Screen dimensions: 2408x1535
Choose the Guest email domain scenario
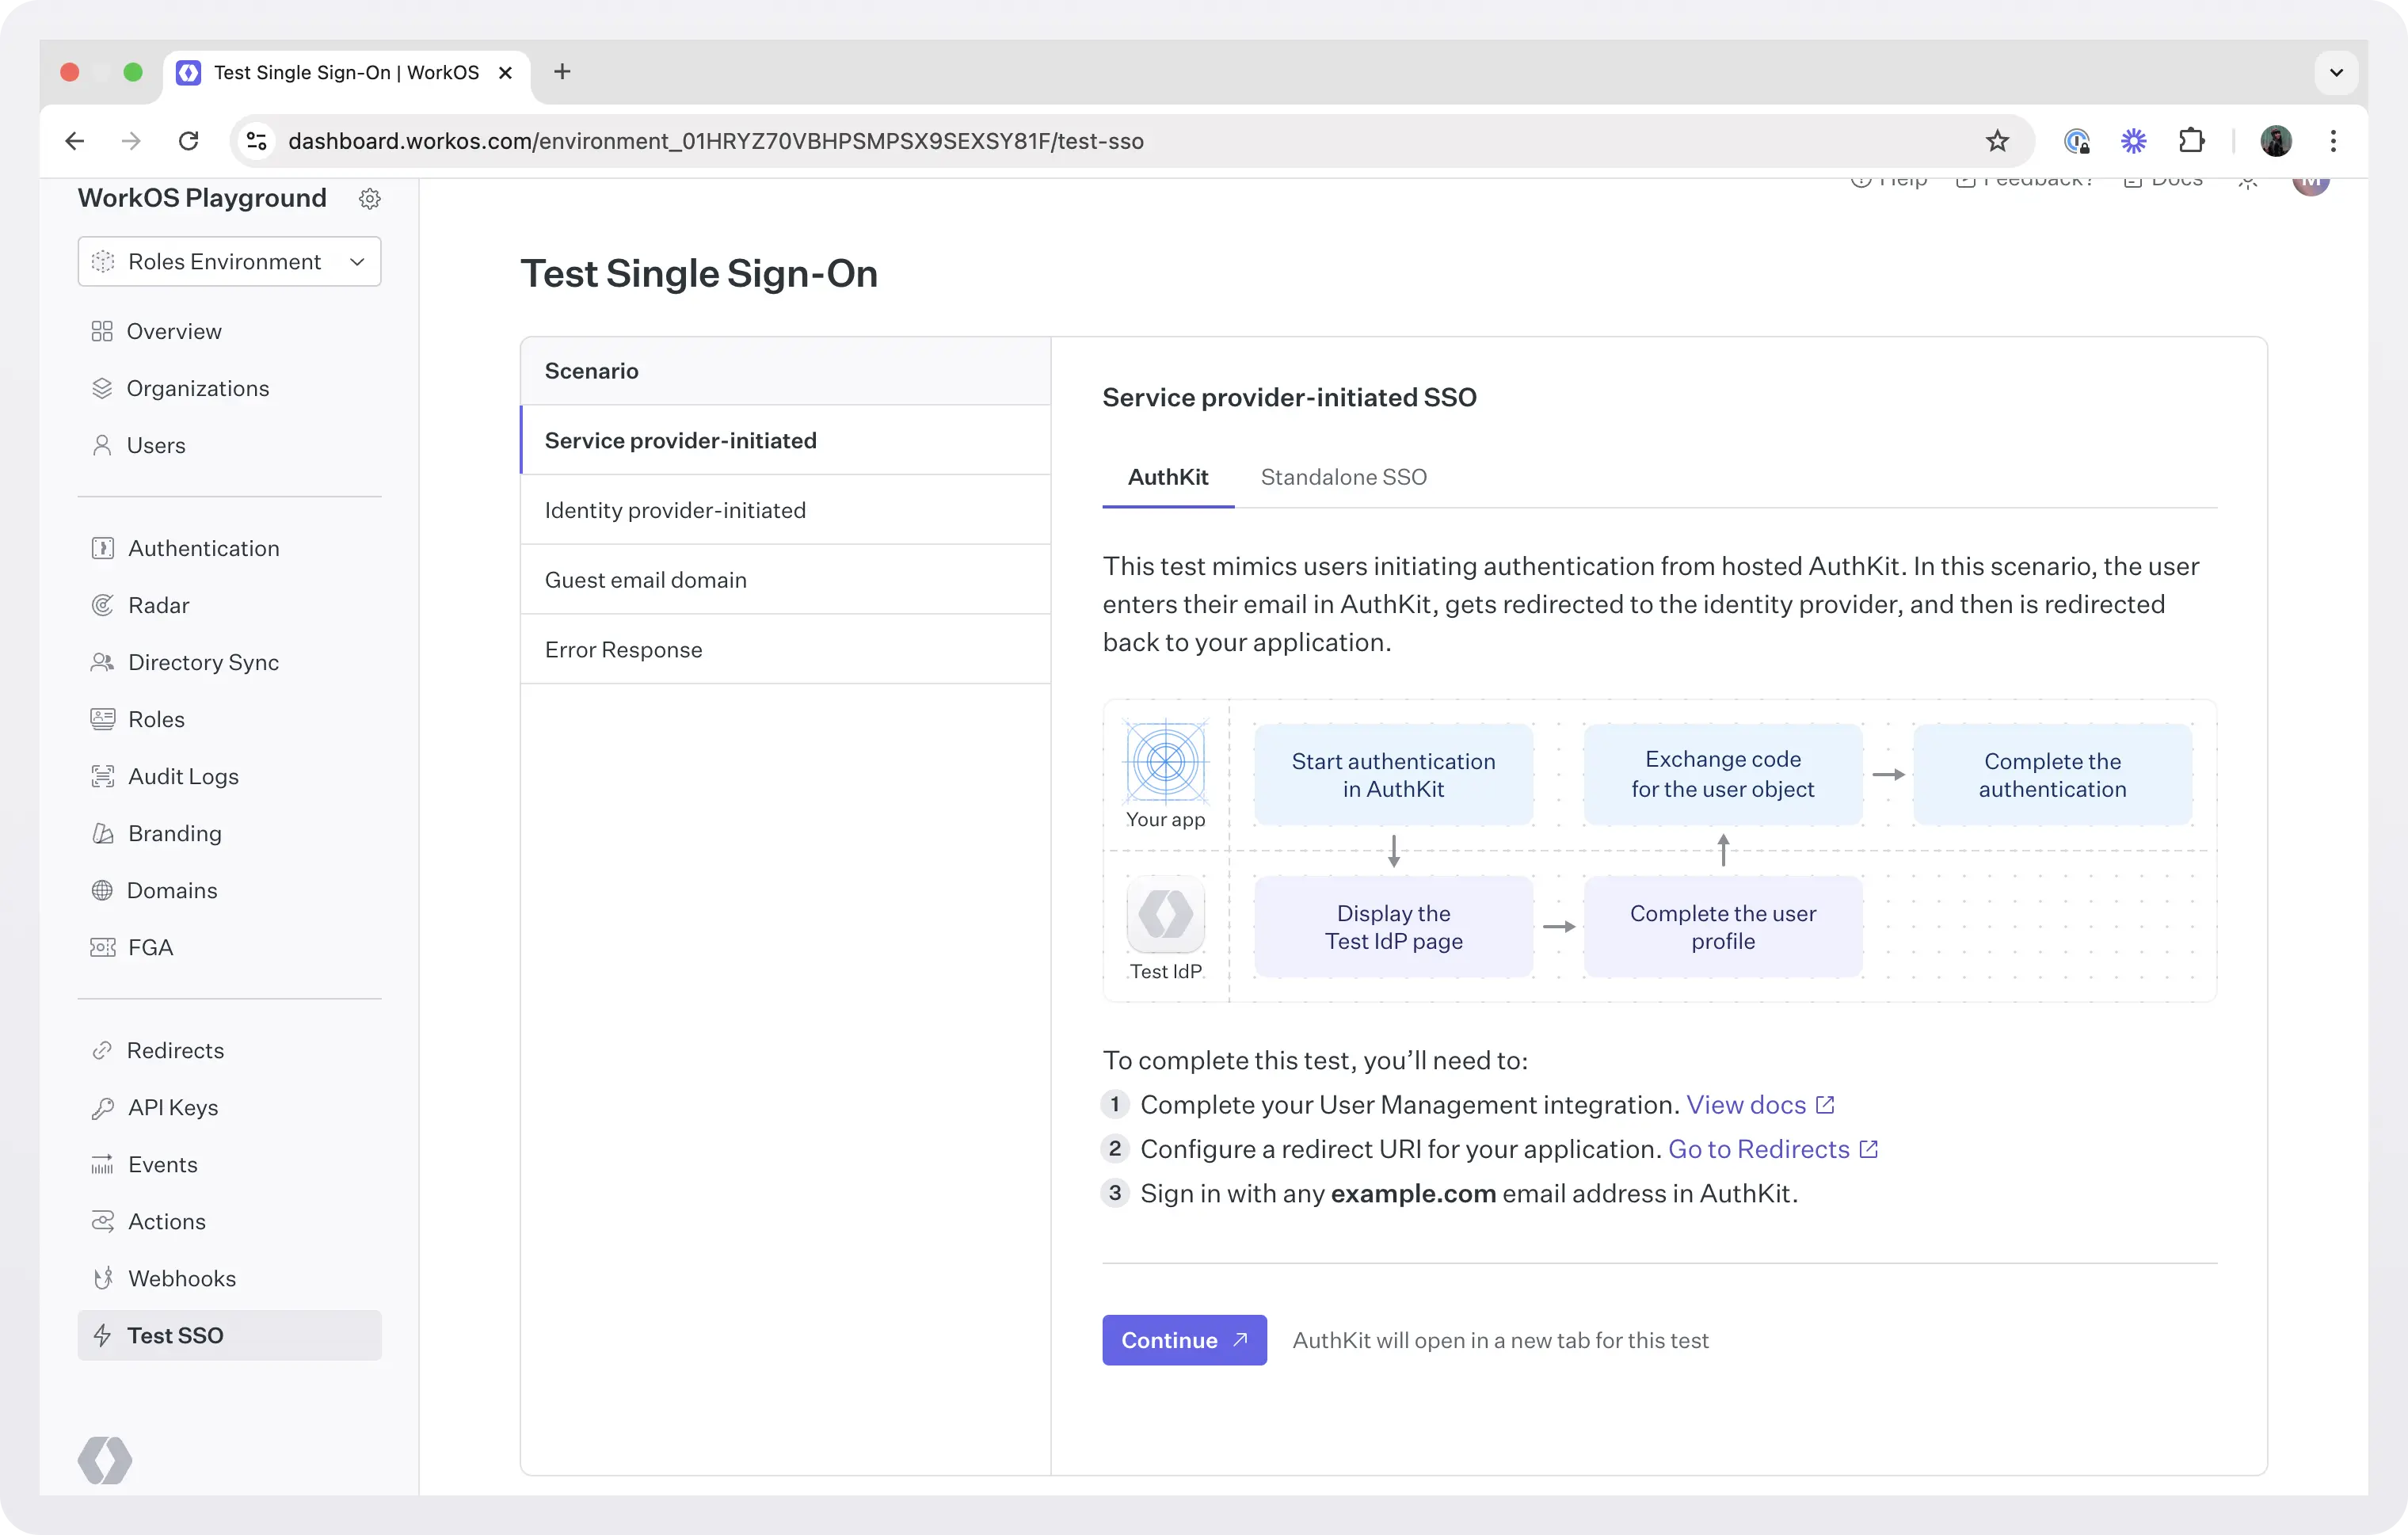786,580
